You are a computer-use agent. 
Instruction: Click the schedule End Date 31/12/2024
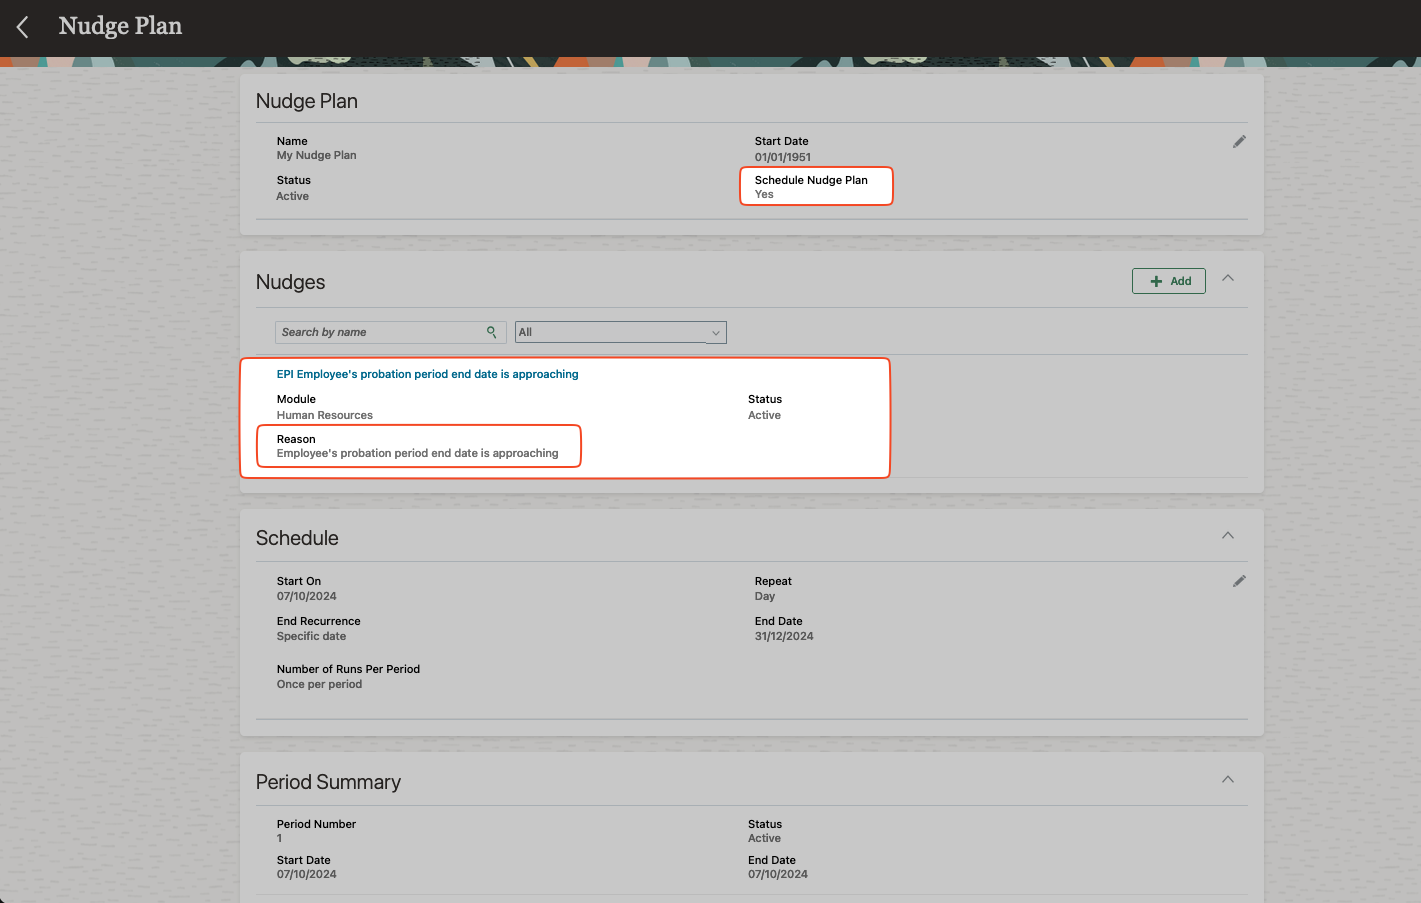(x=783, y=636)
